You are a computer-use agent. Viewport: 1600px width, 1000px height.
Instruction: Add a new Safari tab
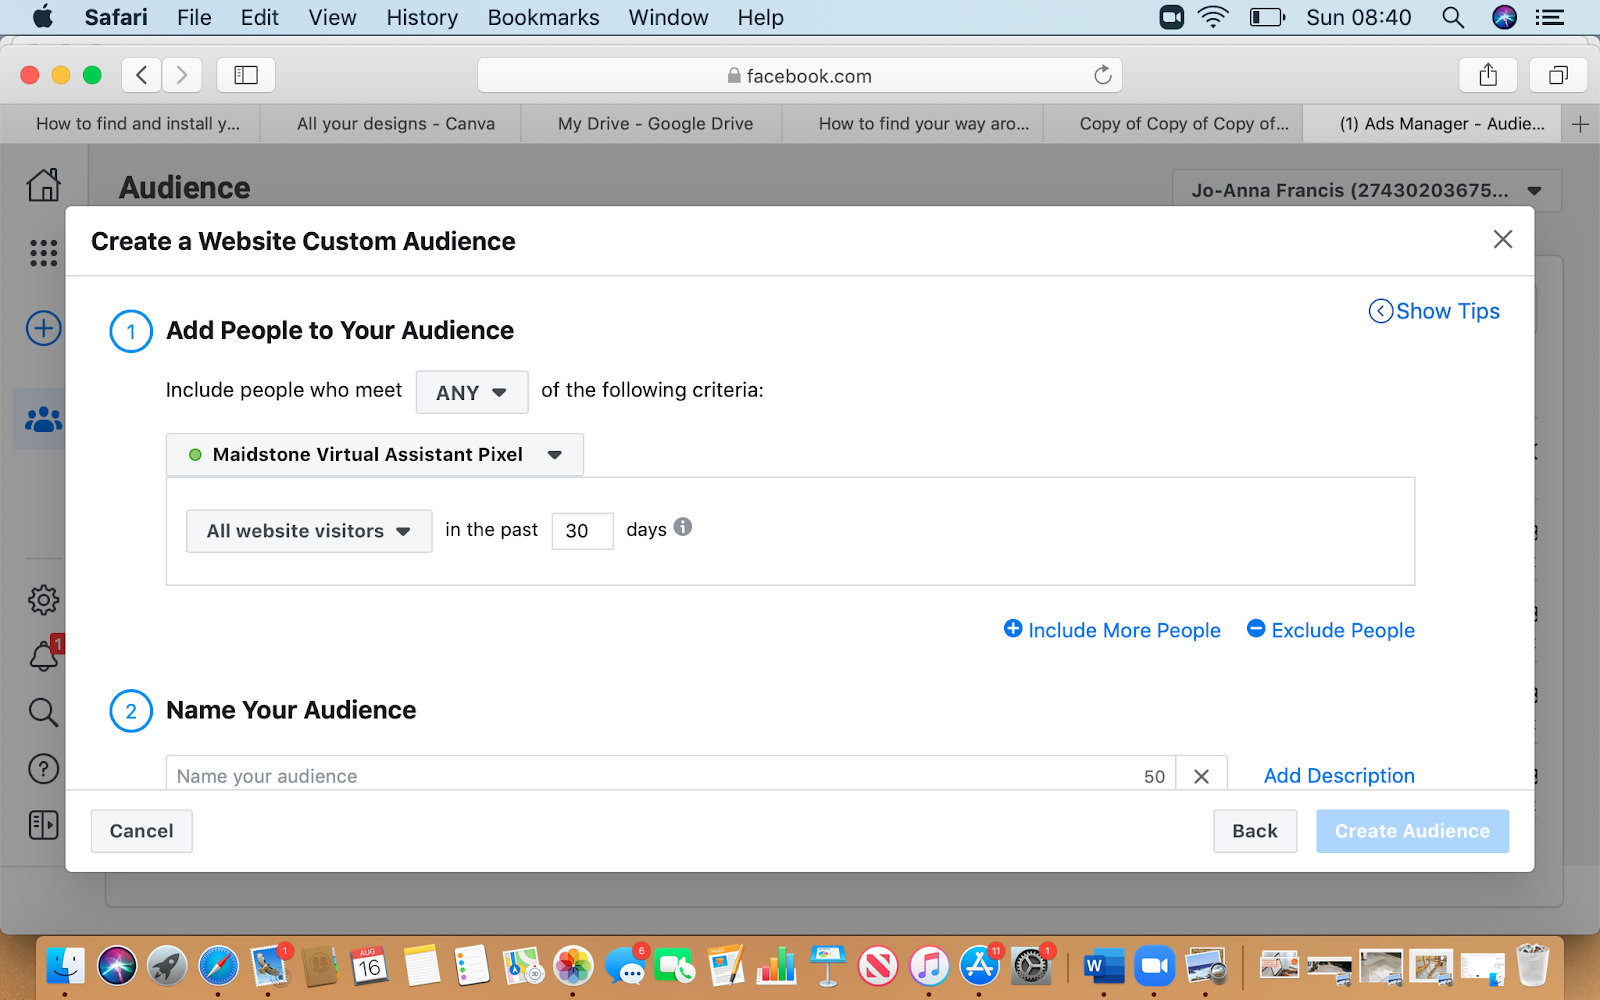point(1580,124)
